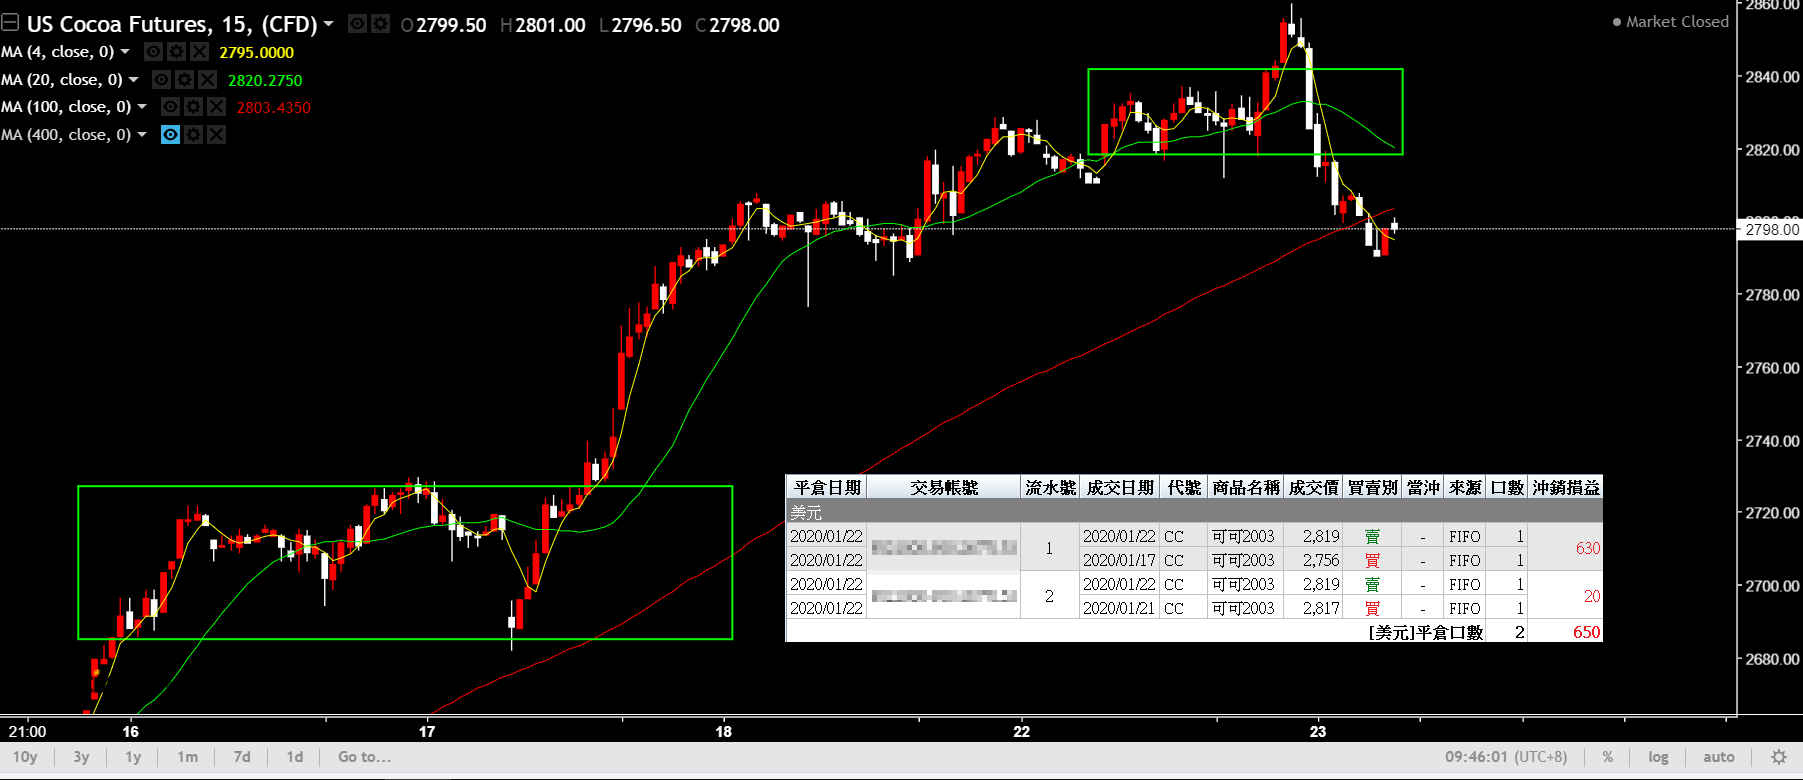The width and height of the screenshot is (1803, 780).
Task: Open MA (4, close, 0) settings gear
Action: tap(176, 51)
